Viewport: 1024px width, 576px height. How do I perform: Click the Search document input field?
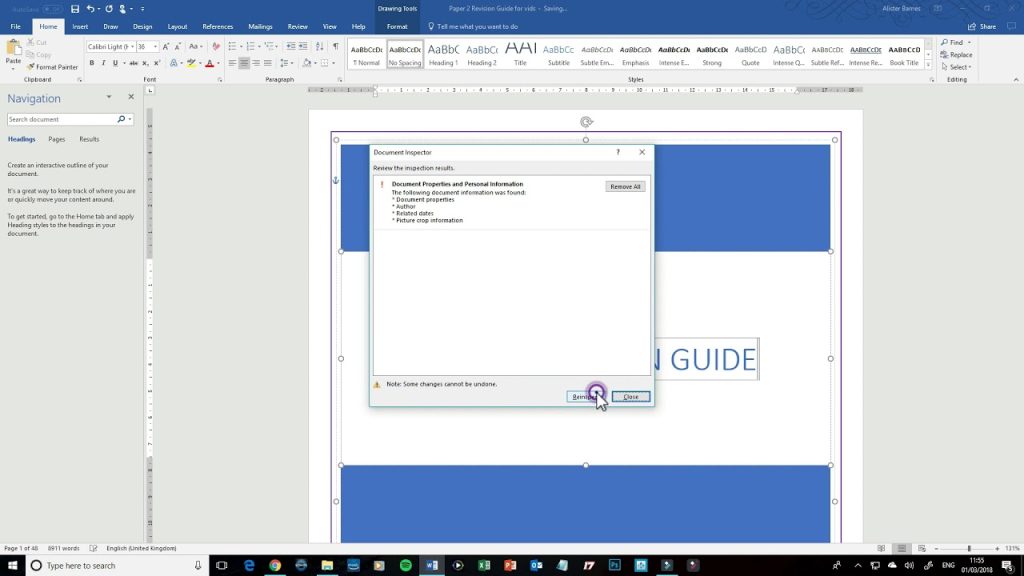[62, 119]
